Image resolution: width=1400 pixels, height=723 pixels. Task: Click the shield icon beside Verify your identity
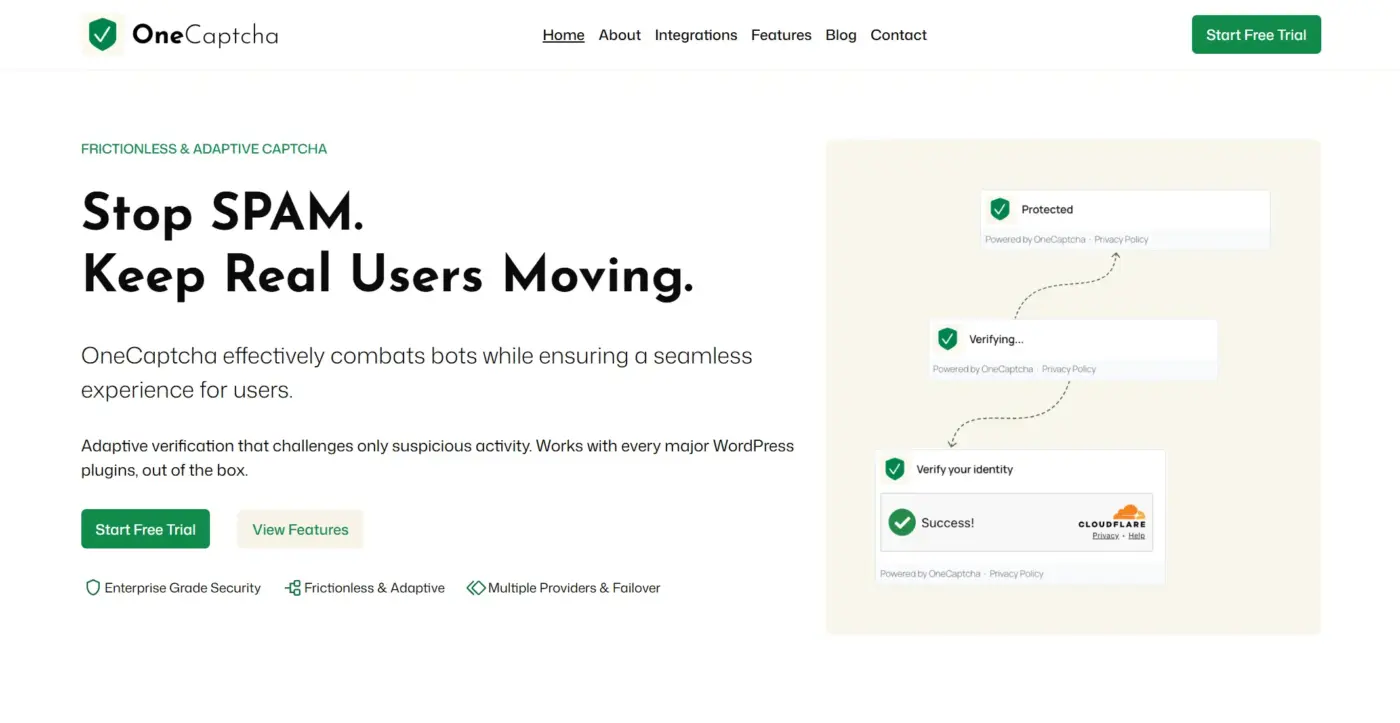(895, 469)
